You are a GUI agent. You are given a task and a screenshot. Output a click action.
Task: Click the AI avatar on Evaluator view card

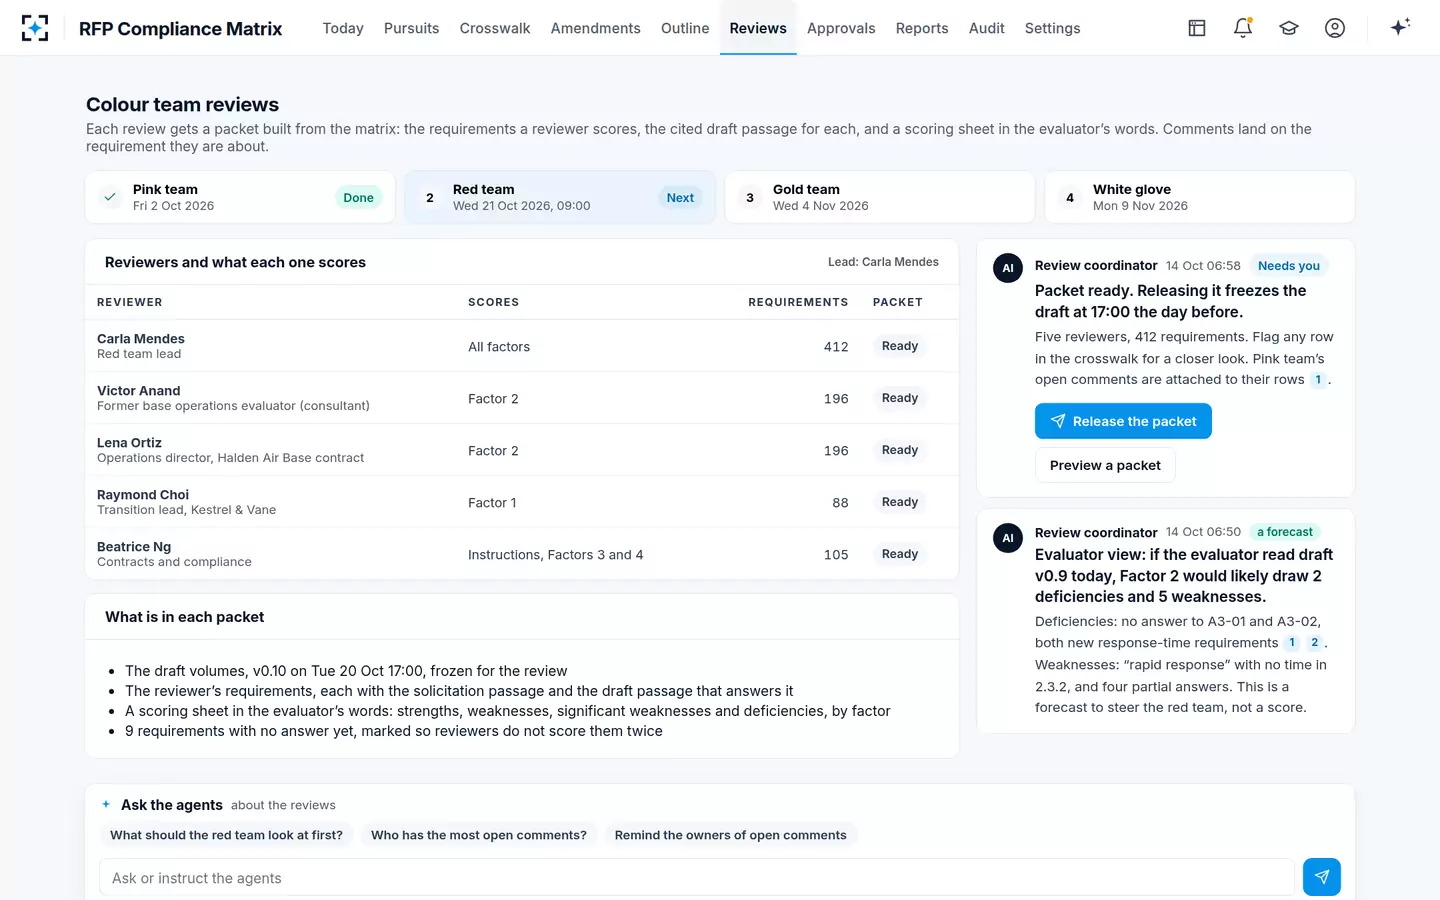tap(1008, 538)
